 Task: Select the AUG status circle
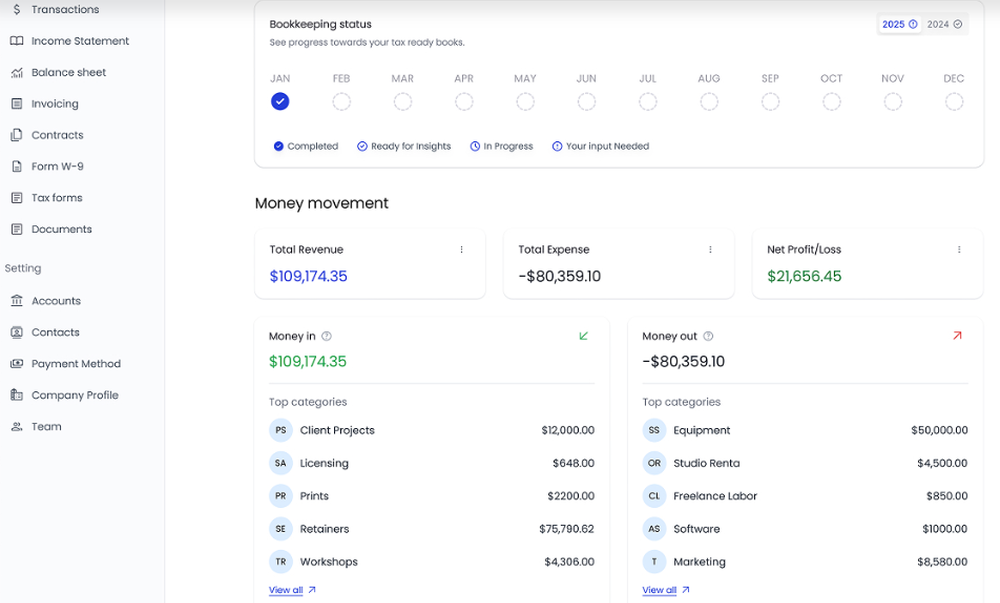click(x=709, y=101)
